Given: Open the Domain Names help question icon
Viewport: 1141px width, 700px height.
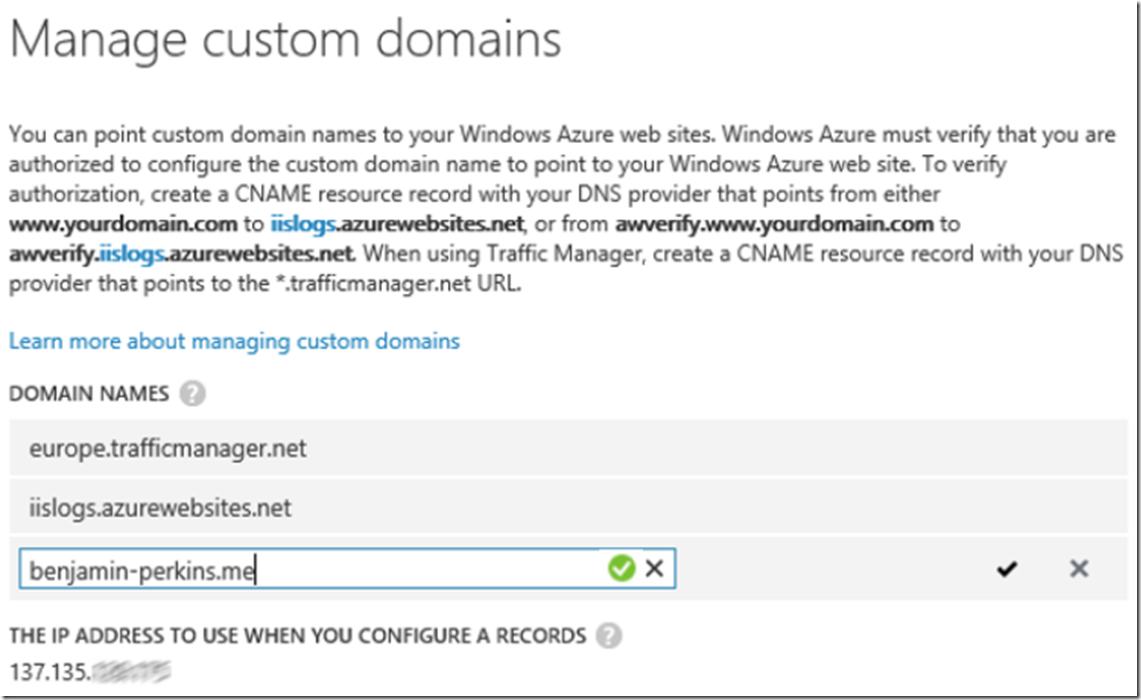Looking at the screenshot, I should [x=192, y=394].
